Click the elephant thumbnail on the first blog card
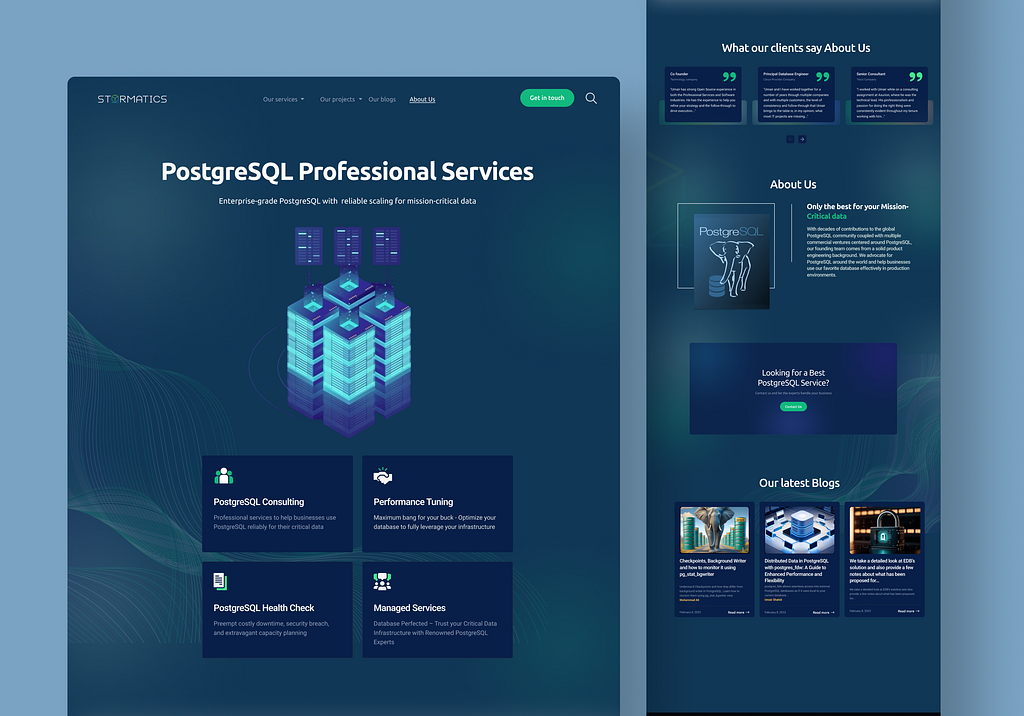 [x=714, y=530]
